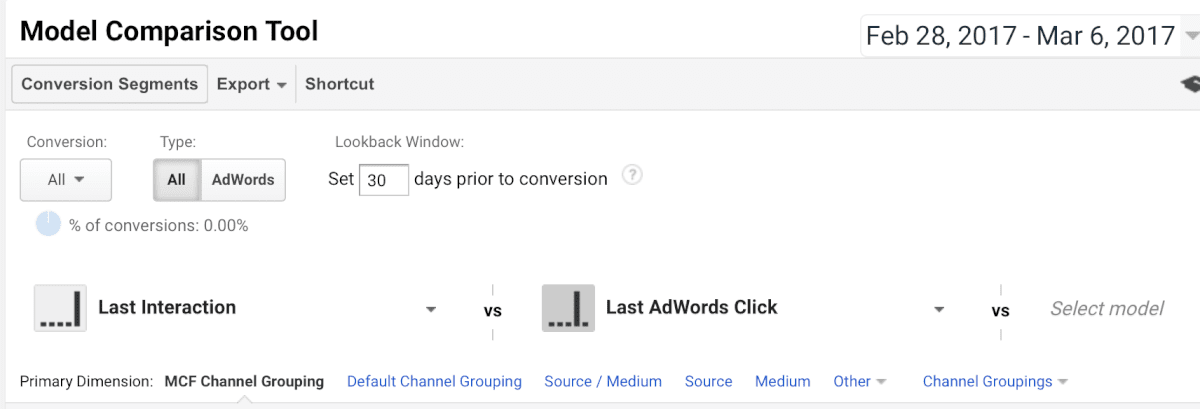Click the Last Interaction model bar-chart icon
Screen dimensions: 1200x409
[60, 307]
